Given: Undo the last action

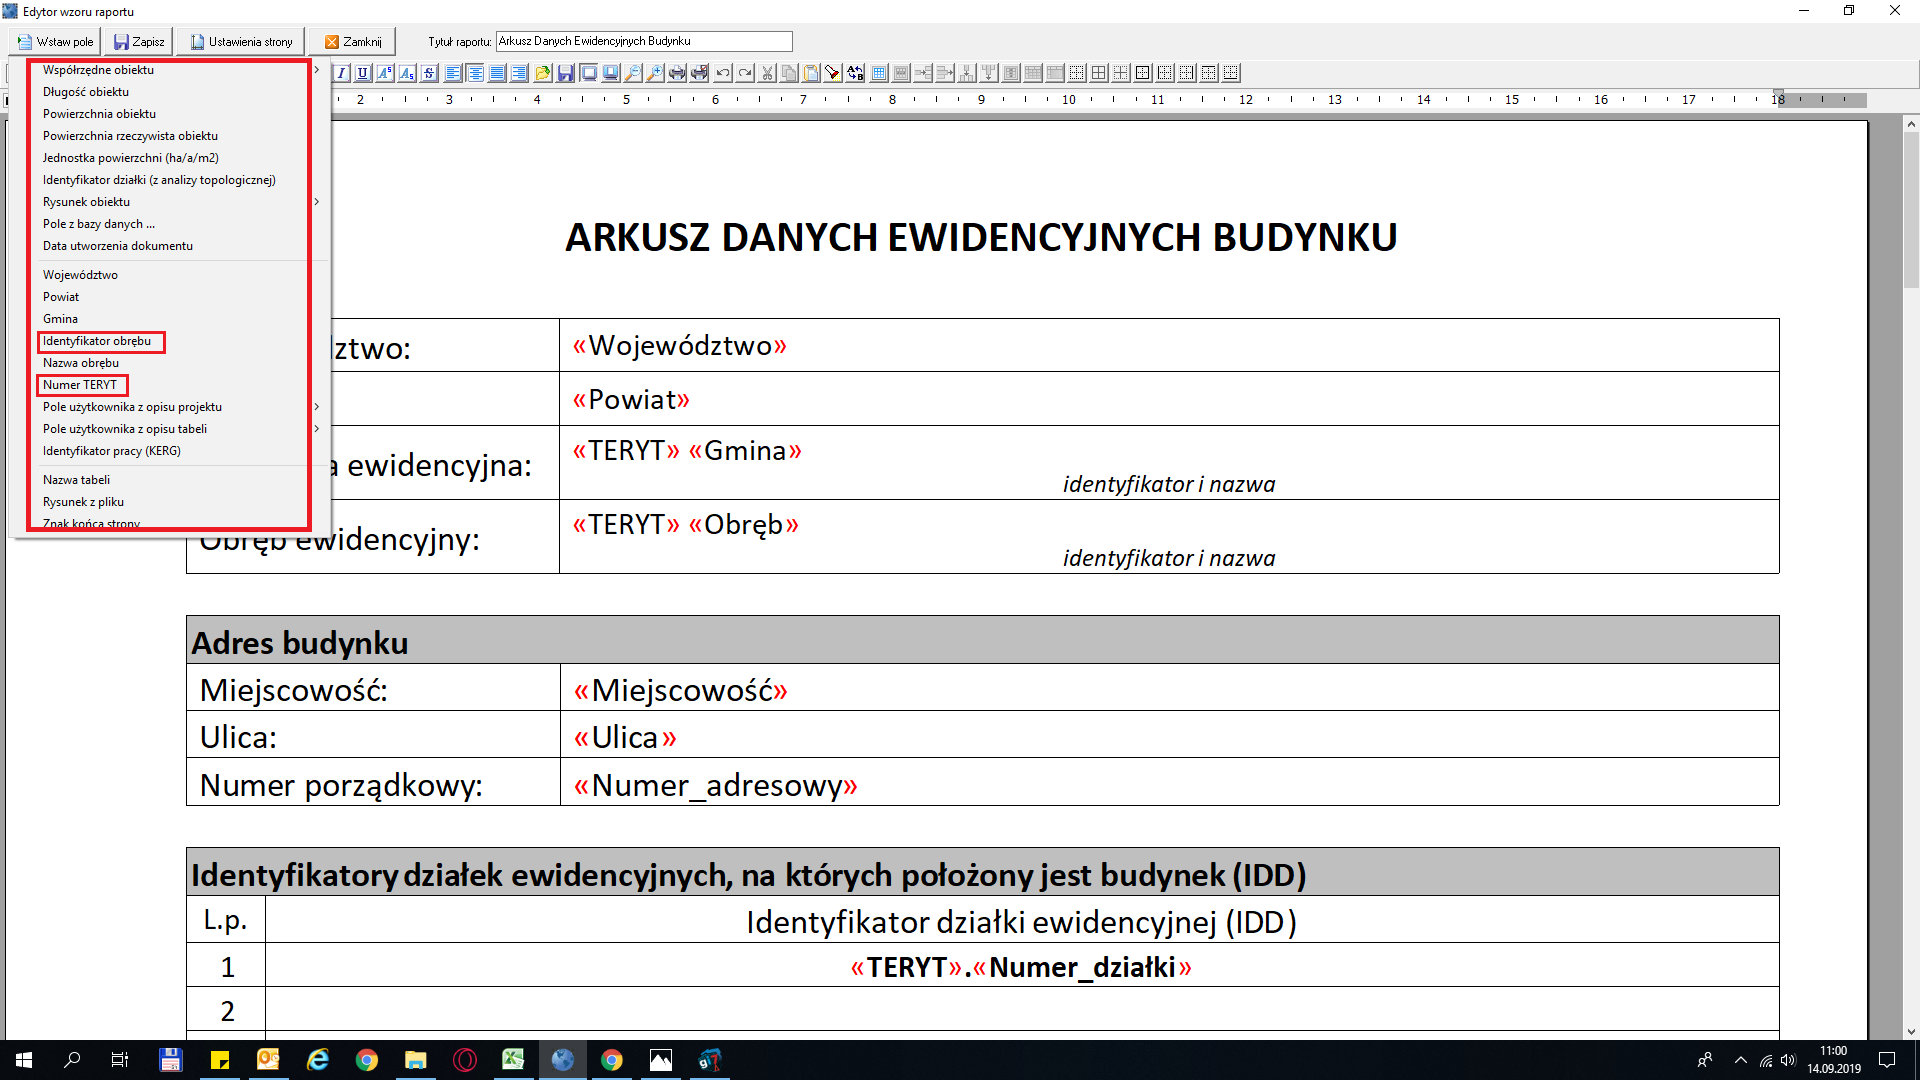Looking at the screenshot, I should pos(722,73).
